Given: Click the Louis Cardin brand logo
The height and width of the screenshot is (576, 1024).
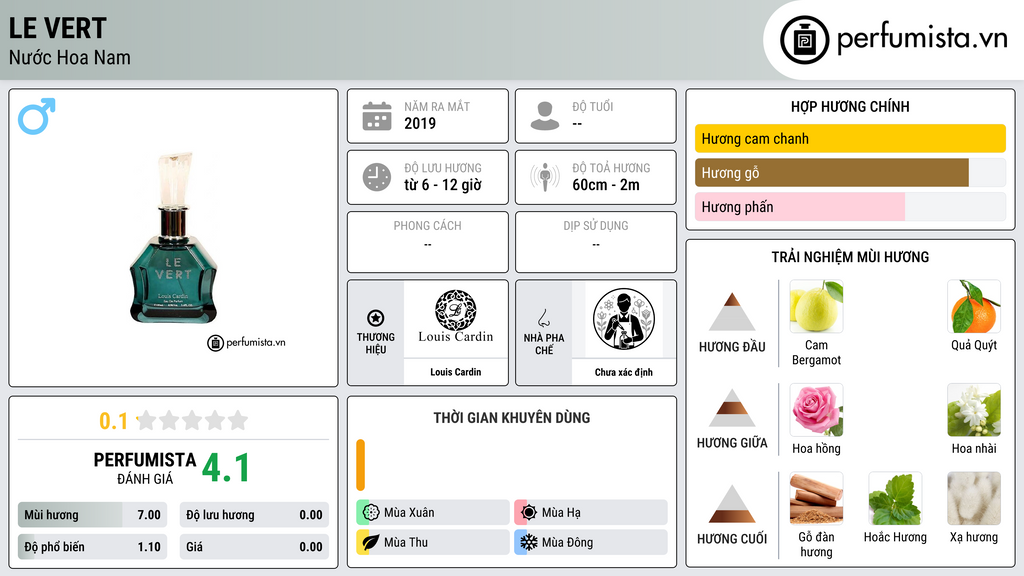Looking at the screenshot, I should [456, 317].
